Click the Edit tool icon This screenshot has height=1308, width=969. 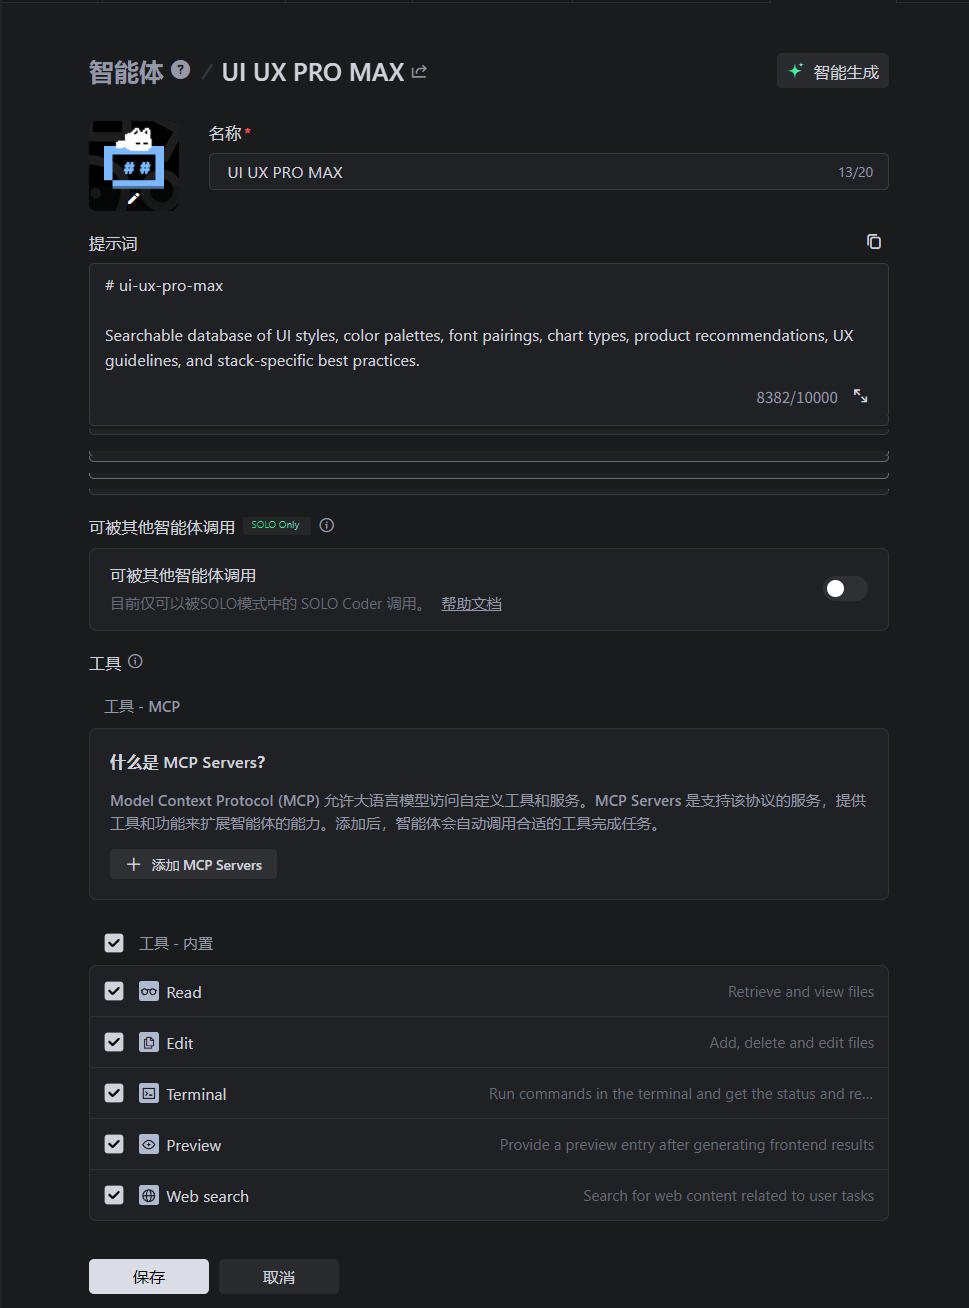pos(149,1042)
